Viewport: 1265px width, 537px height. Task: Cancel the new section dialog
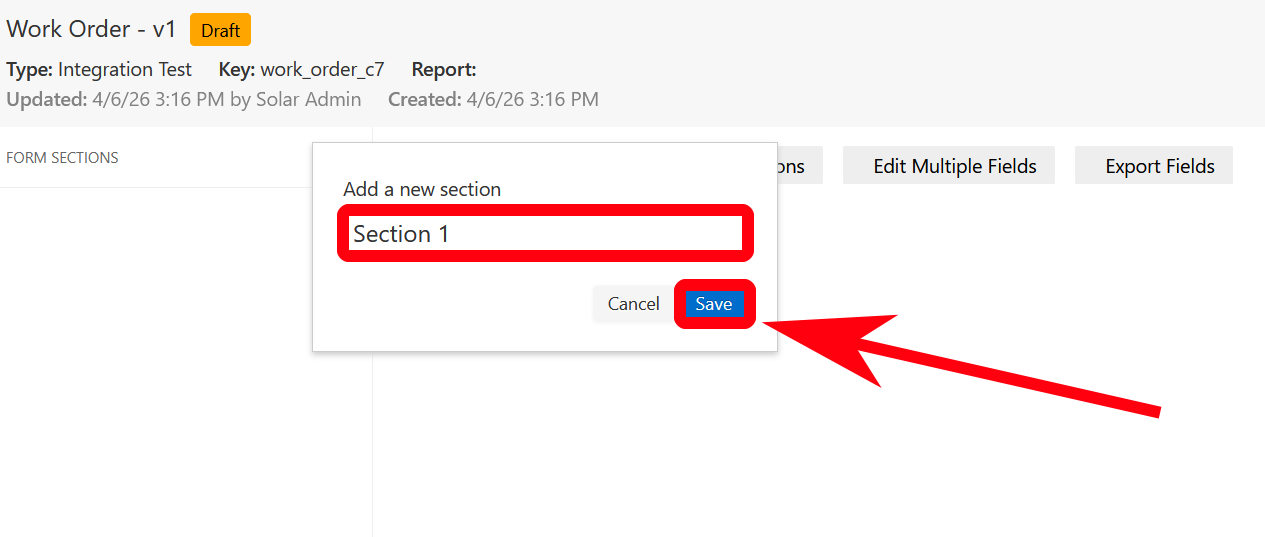point(633,304)
